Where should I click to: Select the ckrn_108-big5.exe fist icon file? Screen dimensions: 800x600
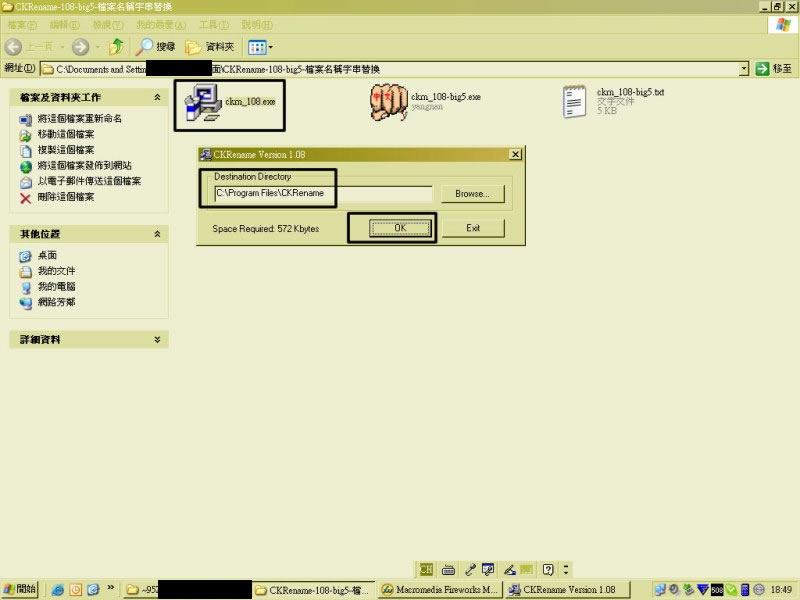(426, 102)
